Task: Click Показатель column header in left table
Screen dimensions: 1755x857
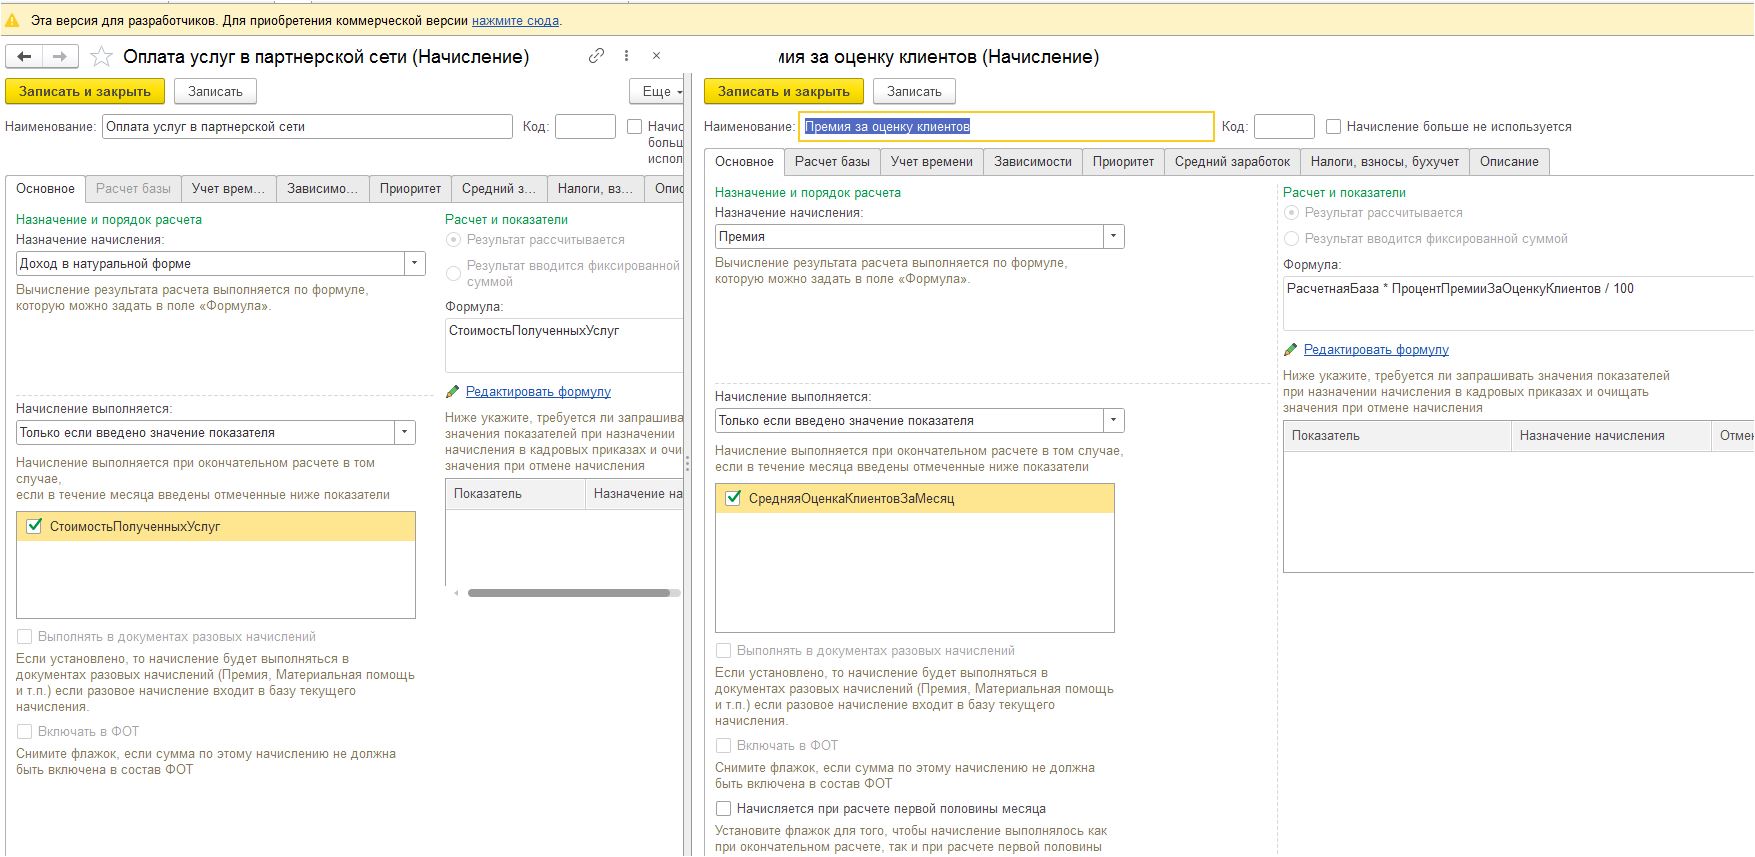Action: click(x=515, y=494)
